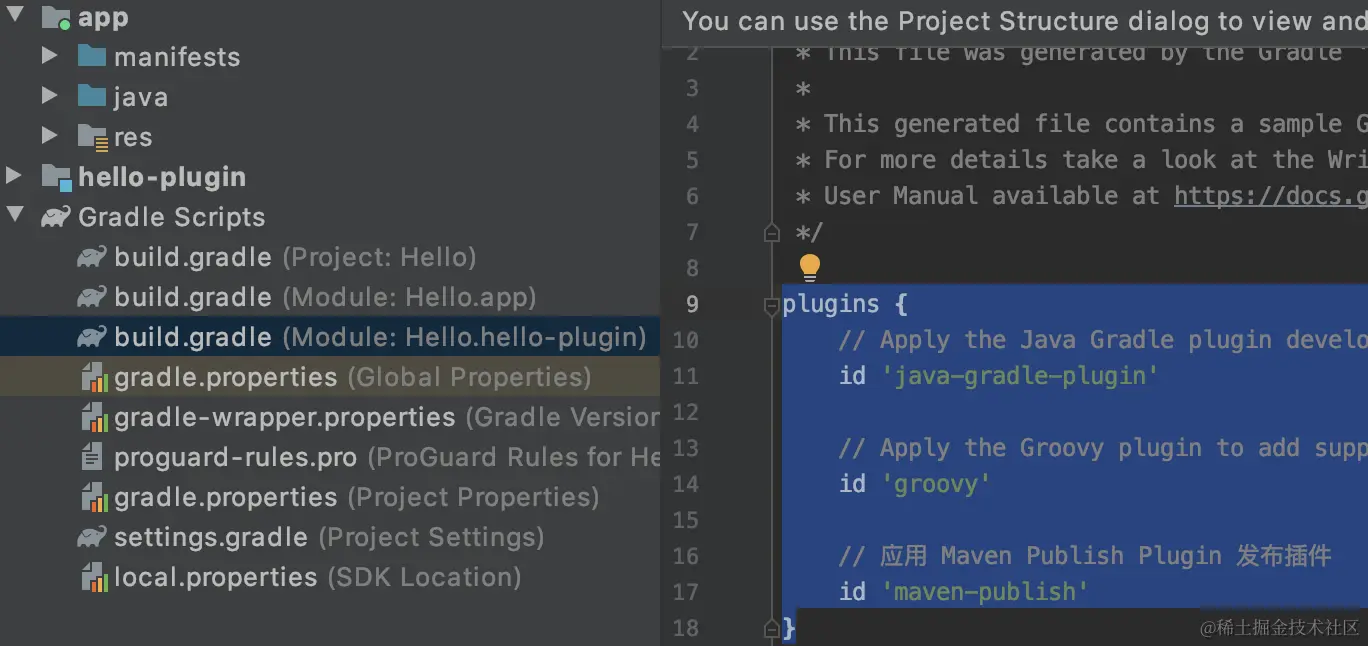Open gradle-wrapper.properties file

coord(284,417)
